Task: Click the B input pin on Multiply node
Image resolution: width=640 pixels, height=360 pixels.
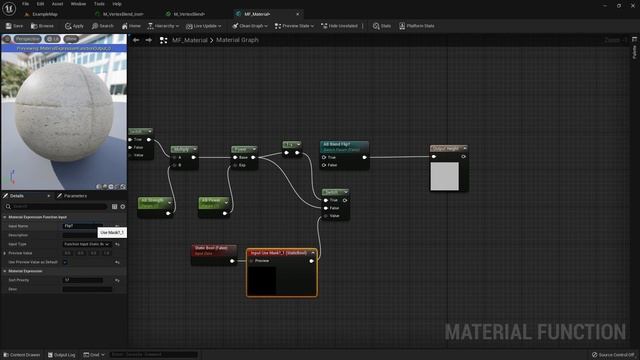Action: click(x=174, y=165)
